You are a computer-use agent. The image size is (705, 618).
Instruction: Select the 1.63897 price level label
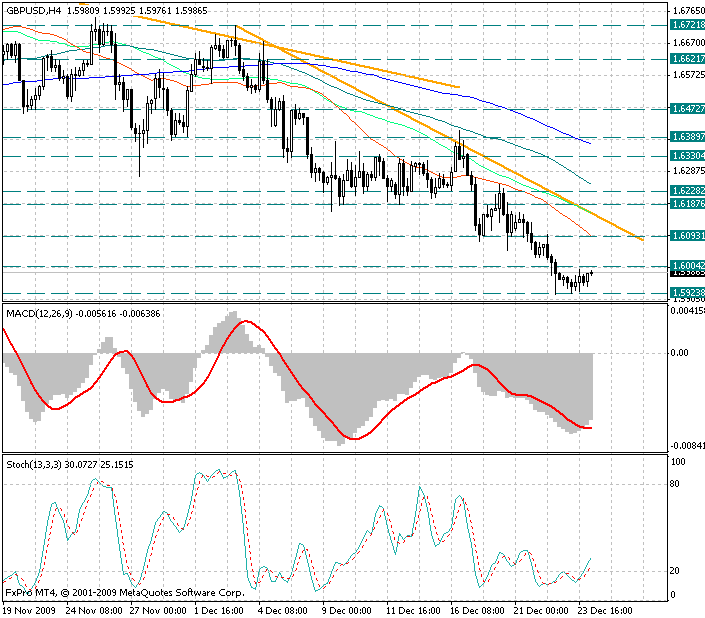pos(687,137)
